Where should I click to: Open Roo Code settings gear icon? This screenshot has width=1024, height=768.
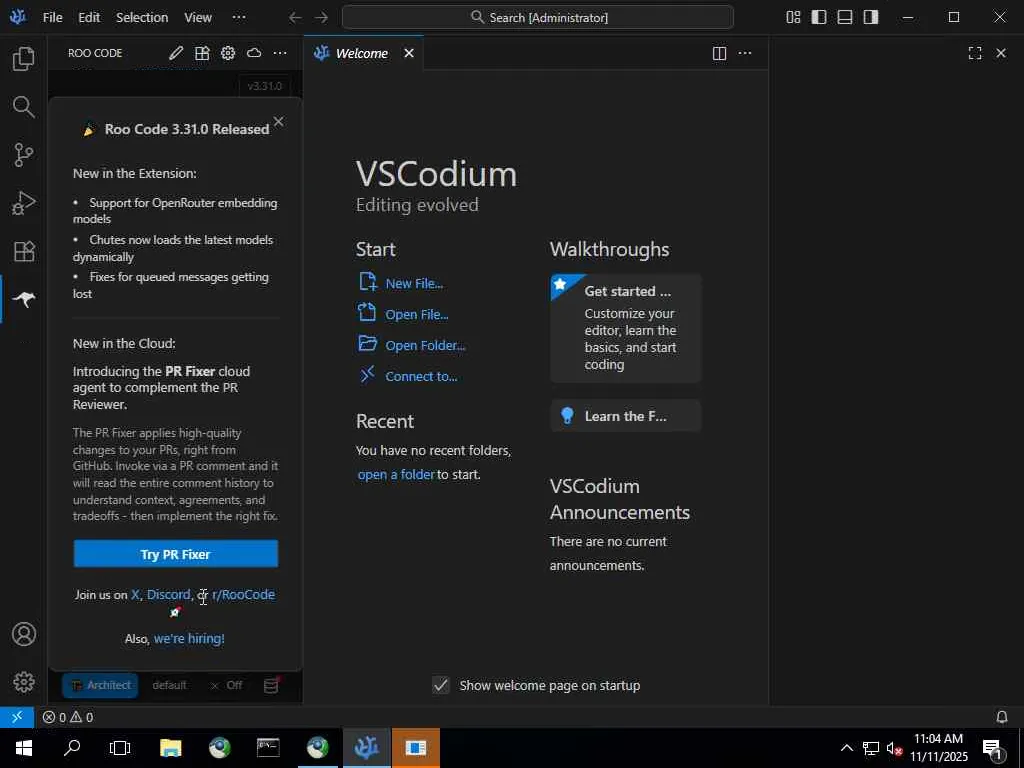pyautogui.click(x=228, y=53)
